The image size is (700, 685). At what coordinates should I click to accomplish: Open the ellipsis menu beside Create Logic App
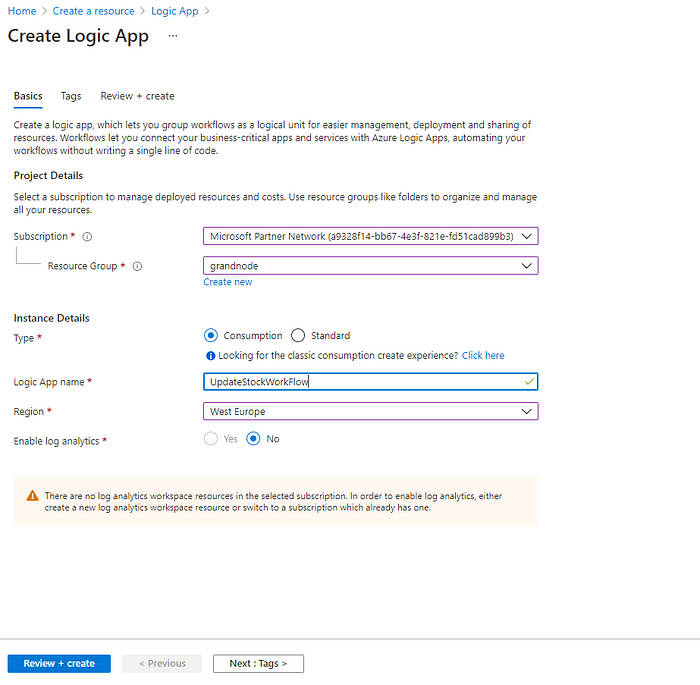(173, 36)
